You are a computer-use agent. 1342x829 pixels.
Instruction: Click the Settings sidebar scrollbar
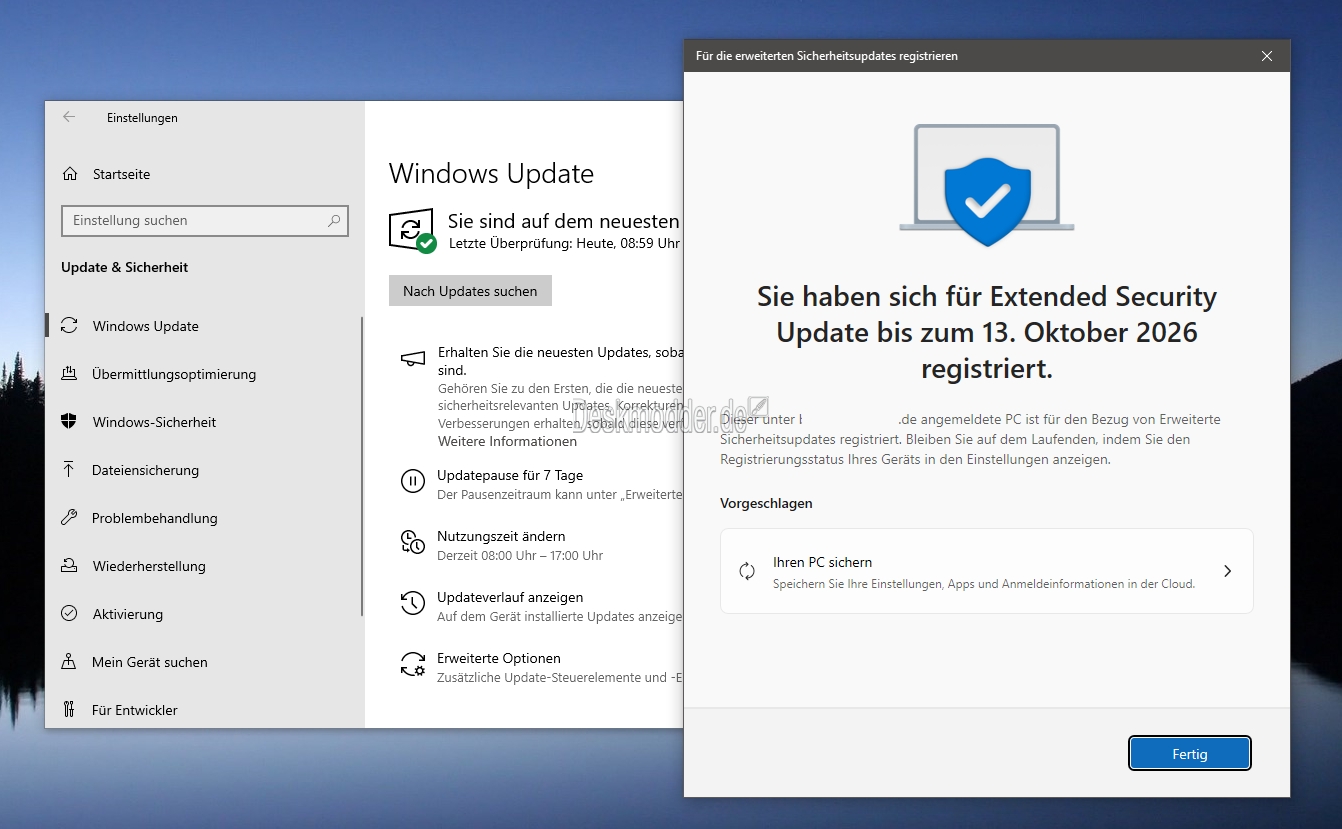click(x=361, y=466)
